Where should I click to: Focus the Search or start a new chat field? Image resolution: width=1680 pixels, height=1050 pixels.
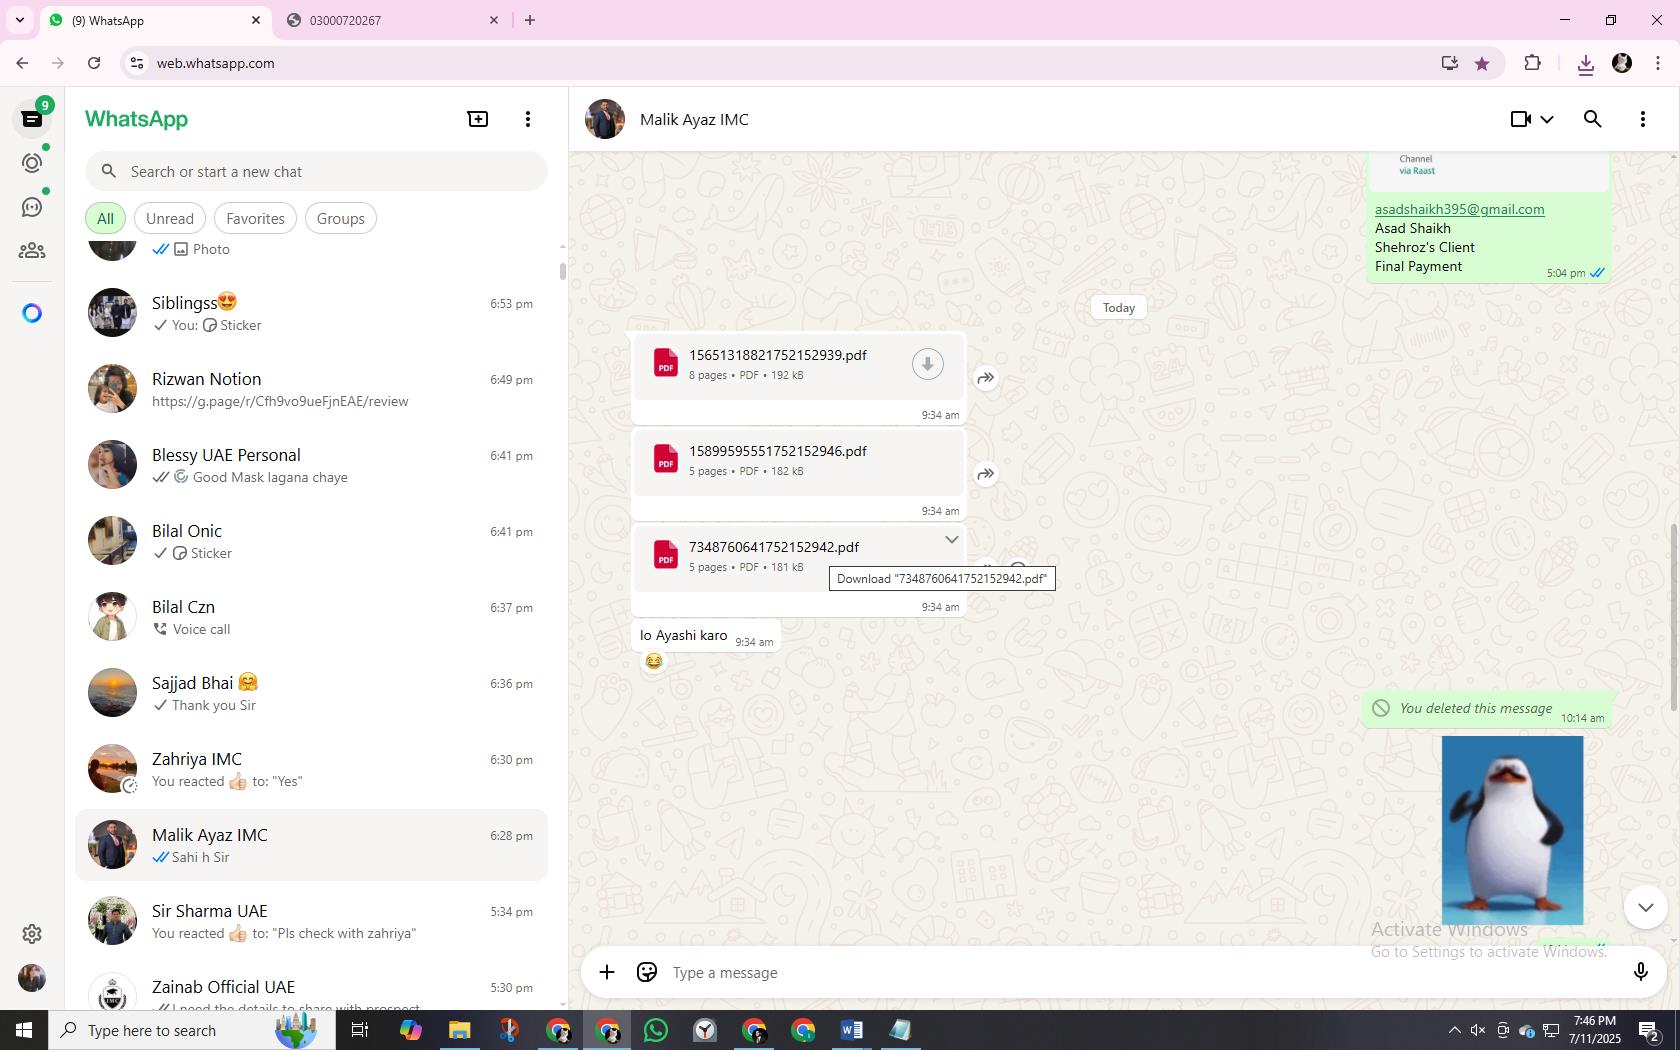click(x=316, y=172)
